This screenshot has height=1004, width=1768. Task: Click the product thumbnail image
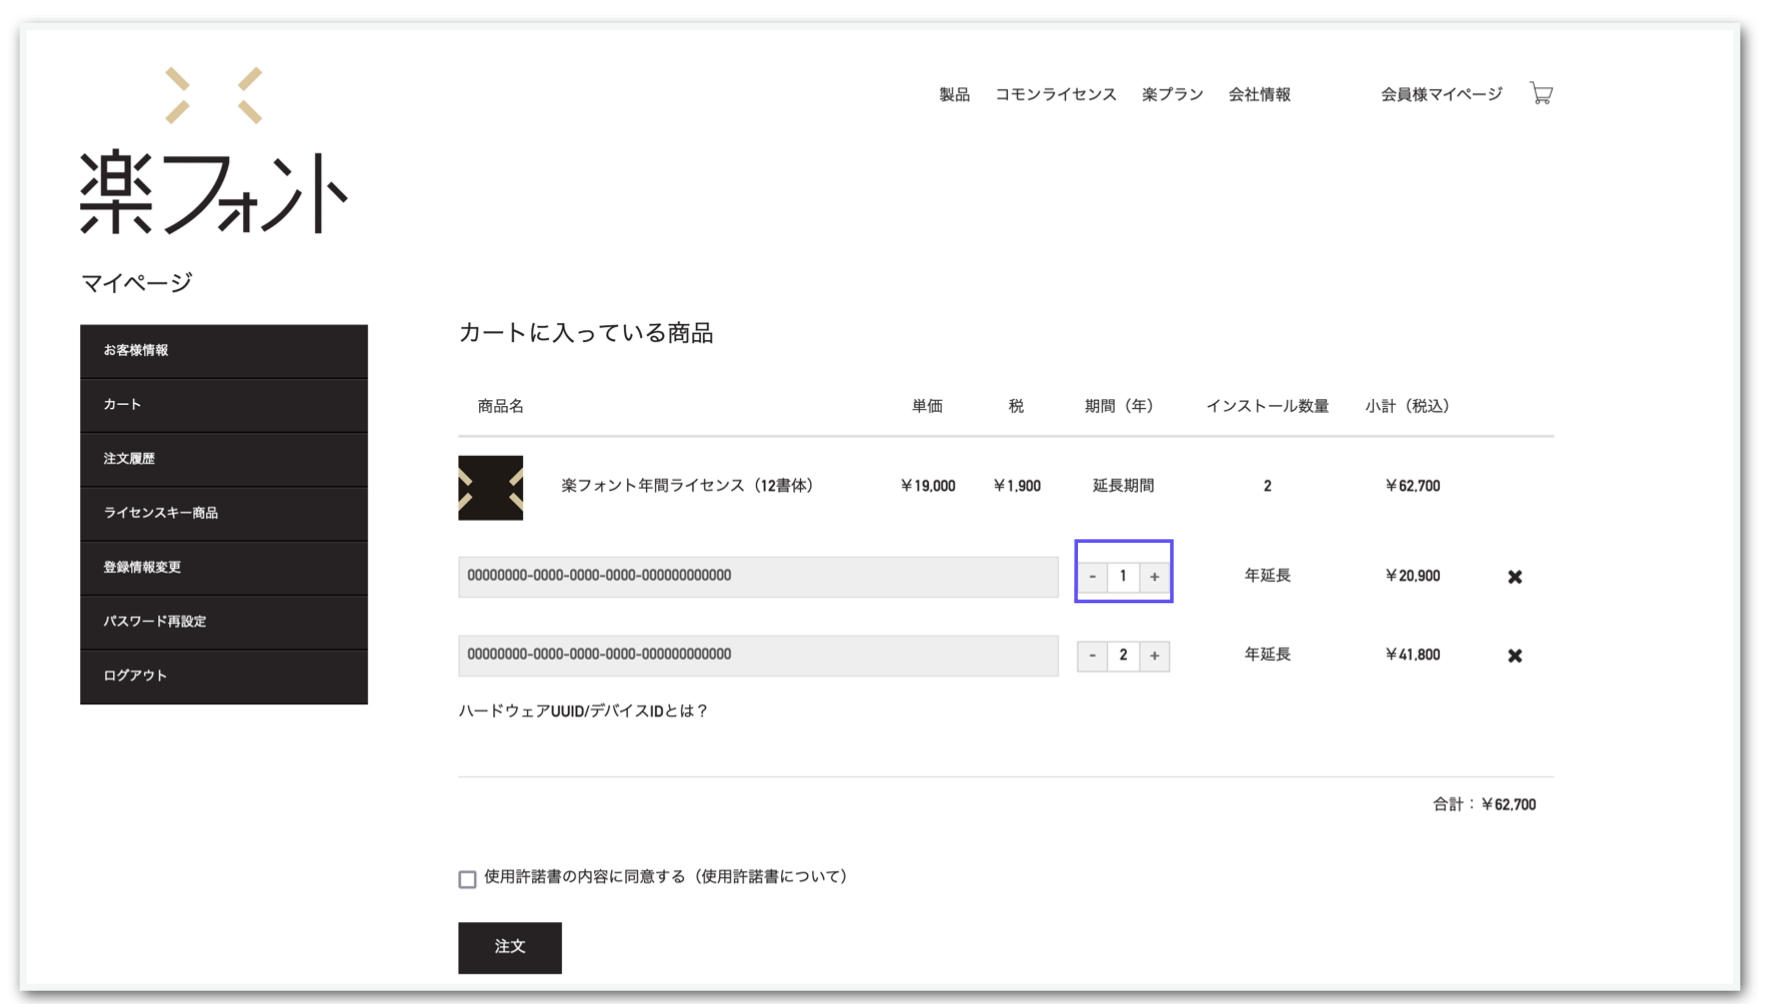[490, 488]
